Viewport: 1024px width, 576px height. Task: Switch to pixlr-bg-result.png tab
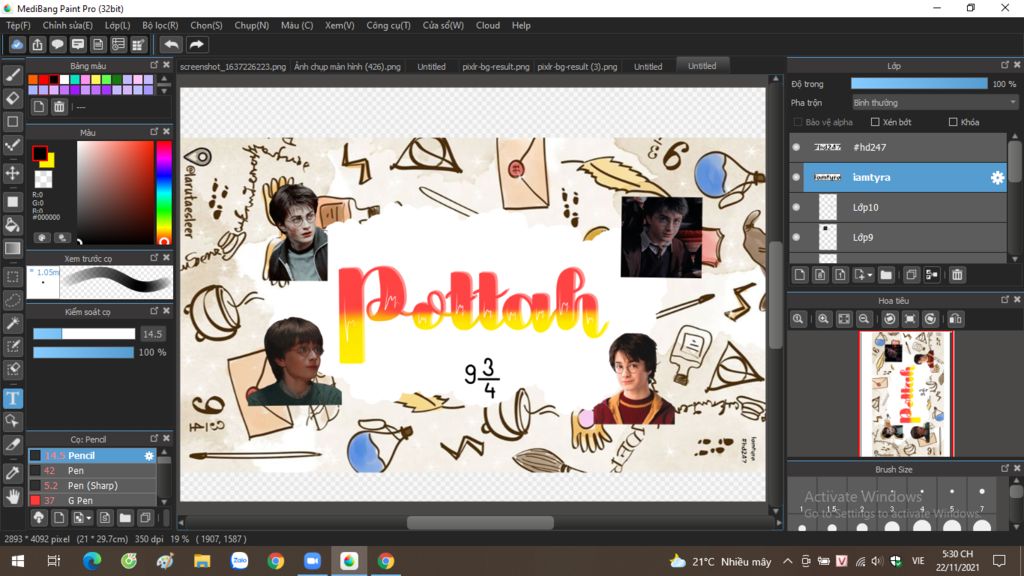point(495,66)
